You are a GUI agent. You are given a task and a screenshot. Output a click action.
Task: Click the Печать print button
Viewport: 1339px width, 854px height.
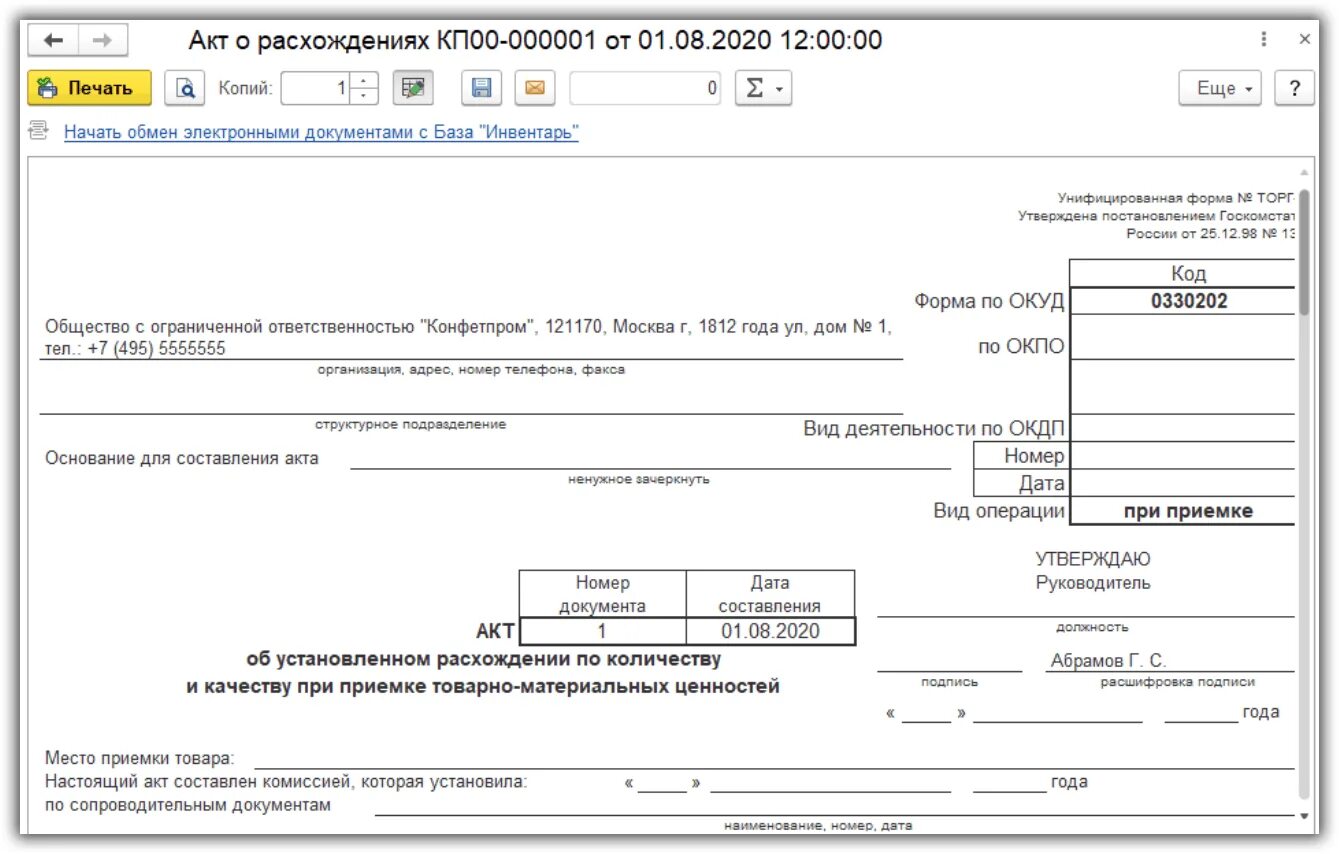[x=89, y=88]
